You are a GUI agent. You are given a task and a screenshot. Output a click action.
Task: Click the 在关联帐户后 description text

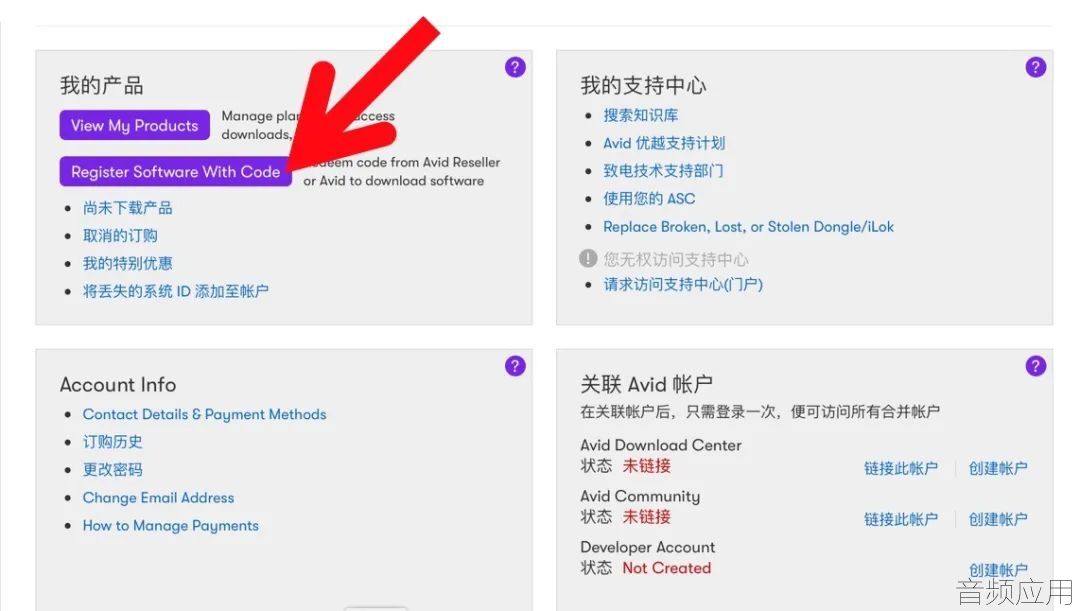(760, 412)
